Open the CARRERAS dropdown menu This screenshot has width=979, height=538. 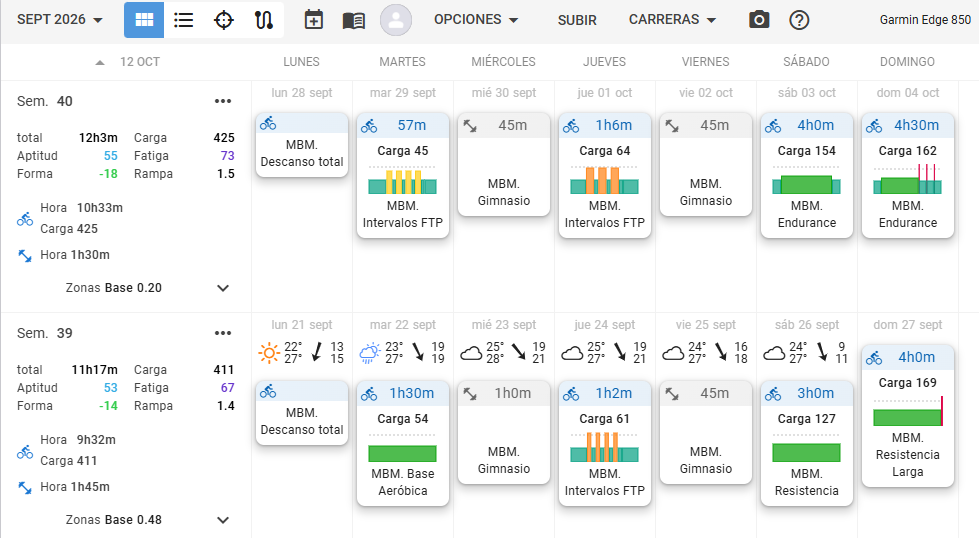672,19
